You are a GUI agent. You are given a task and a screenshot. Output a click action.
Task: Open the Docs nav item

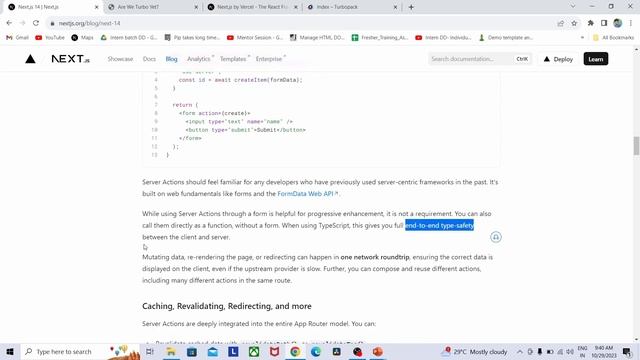pos(149,59)
